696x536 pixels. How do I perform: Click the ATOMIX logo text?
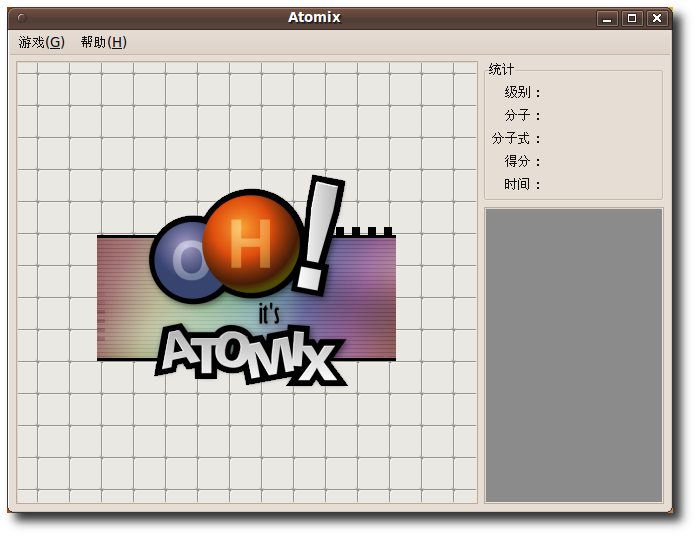click(251, 355)
